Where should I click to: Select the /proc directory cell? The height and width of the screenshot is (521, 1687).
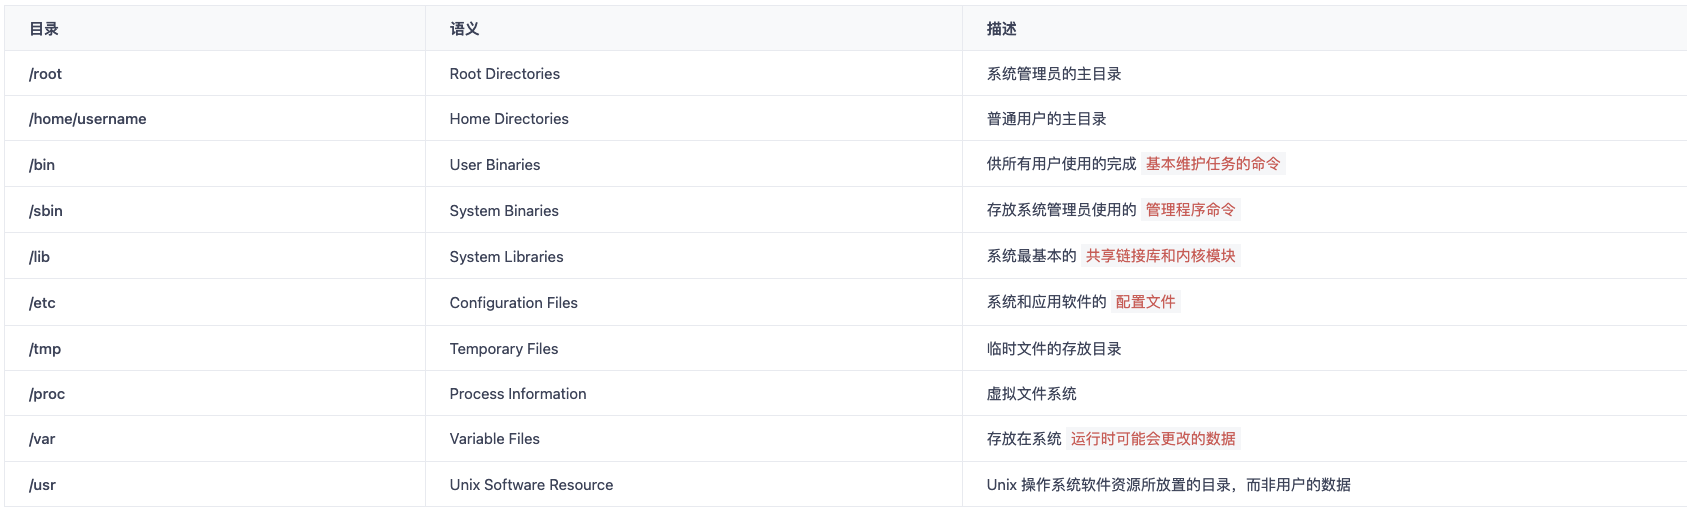[47, 394]
